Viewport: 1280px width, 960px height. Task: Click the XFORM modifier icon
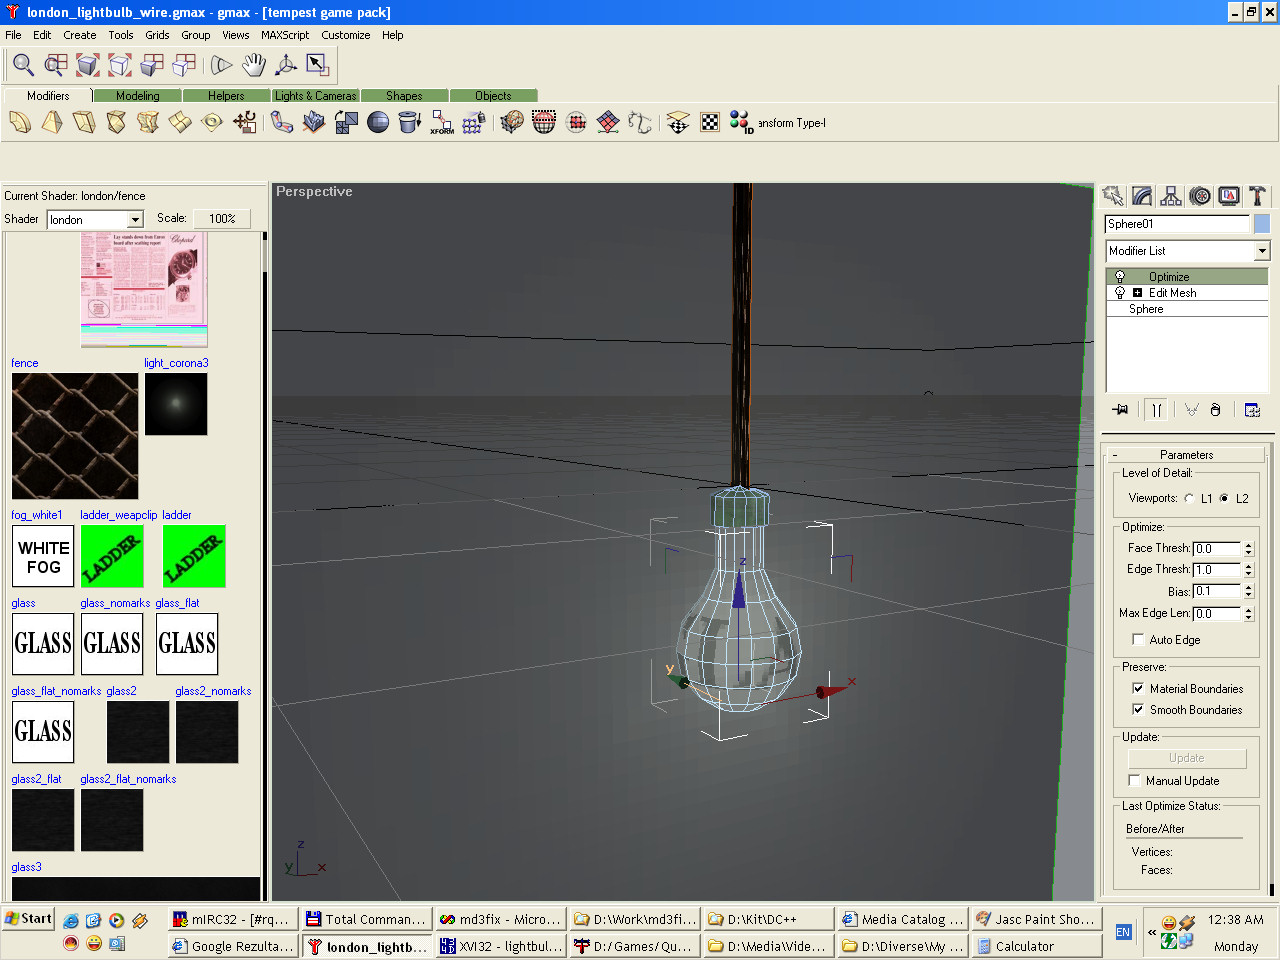(442, 123)
